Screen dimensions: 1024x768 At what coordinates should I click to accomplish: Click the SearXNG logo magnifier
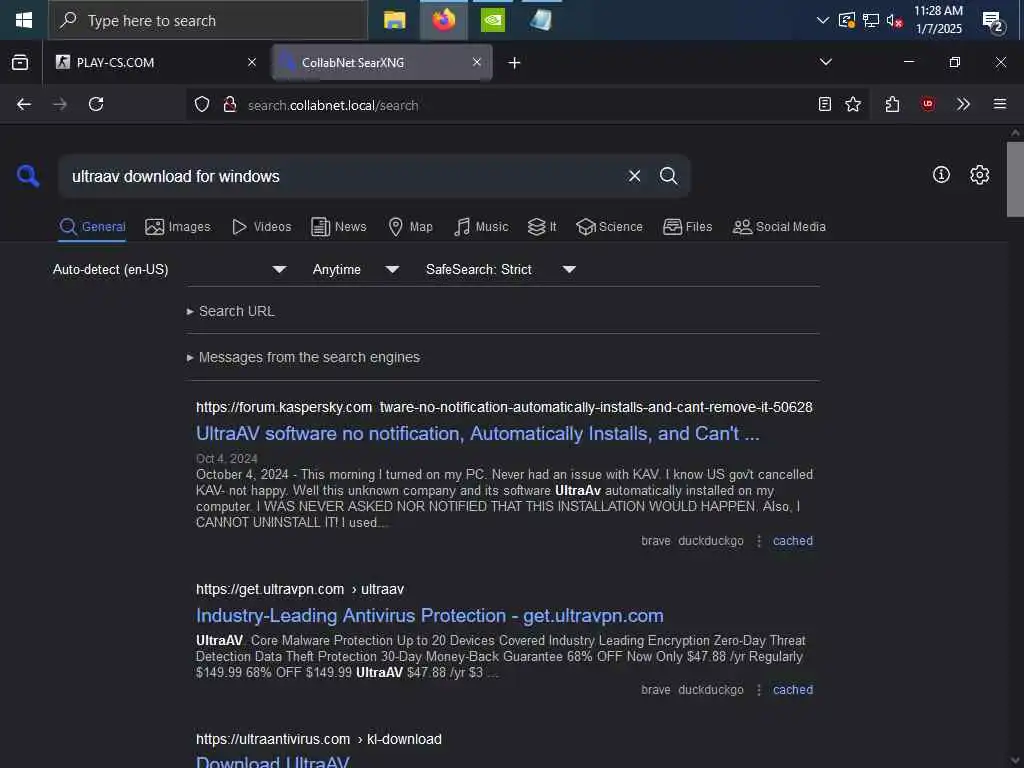pos(28,176)
